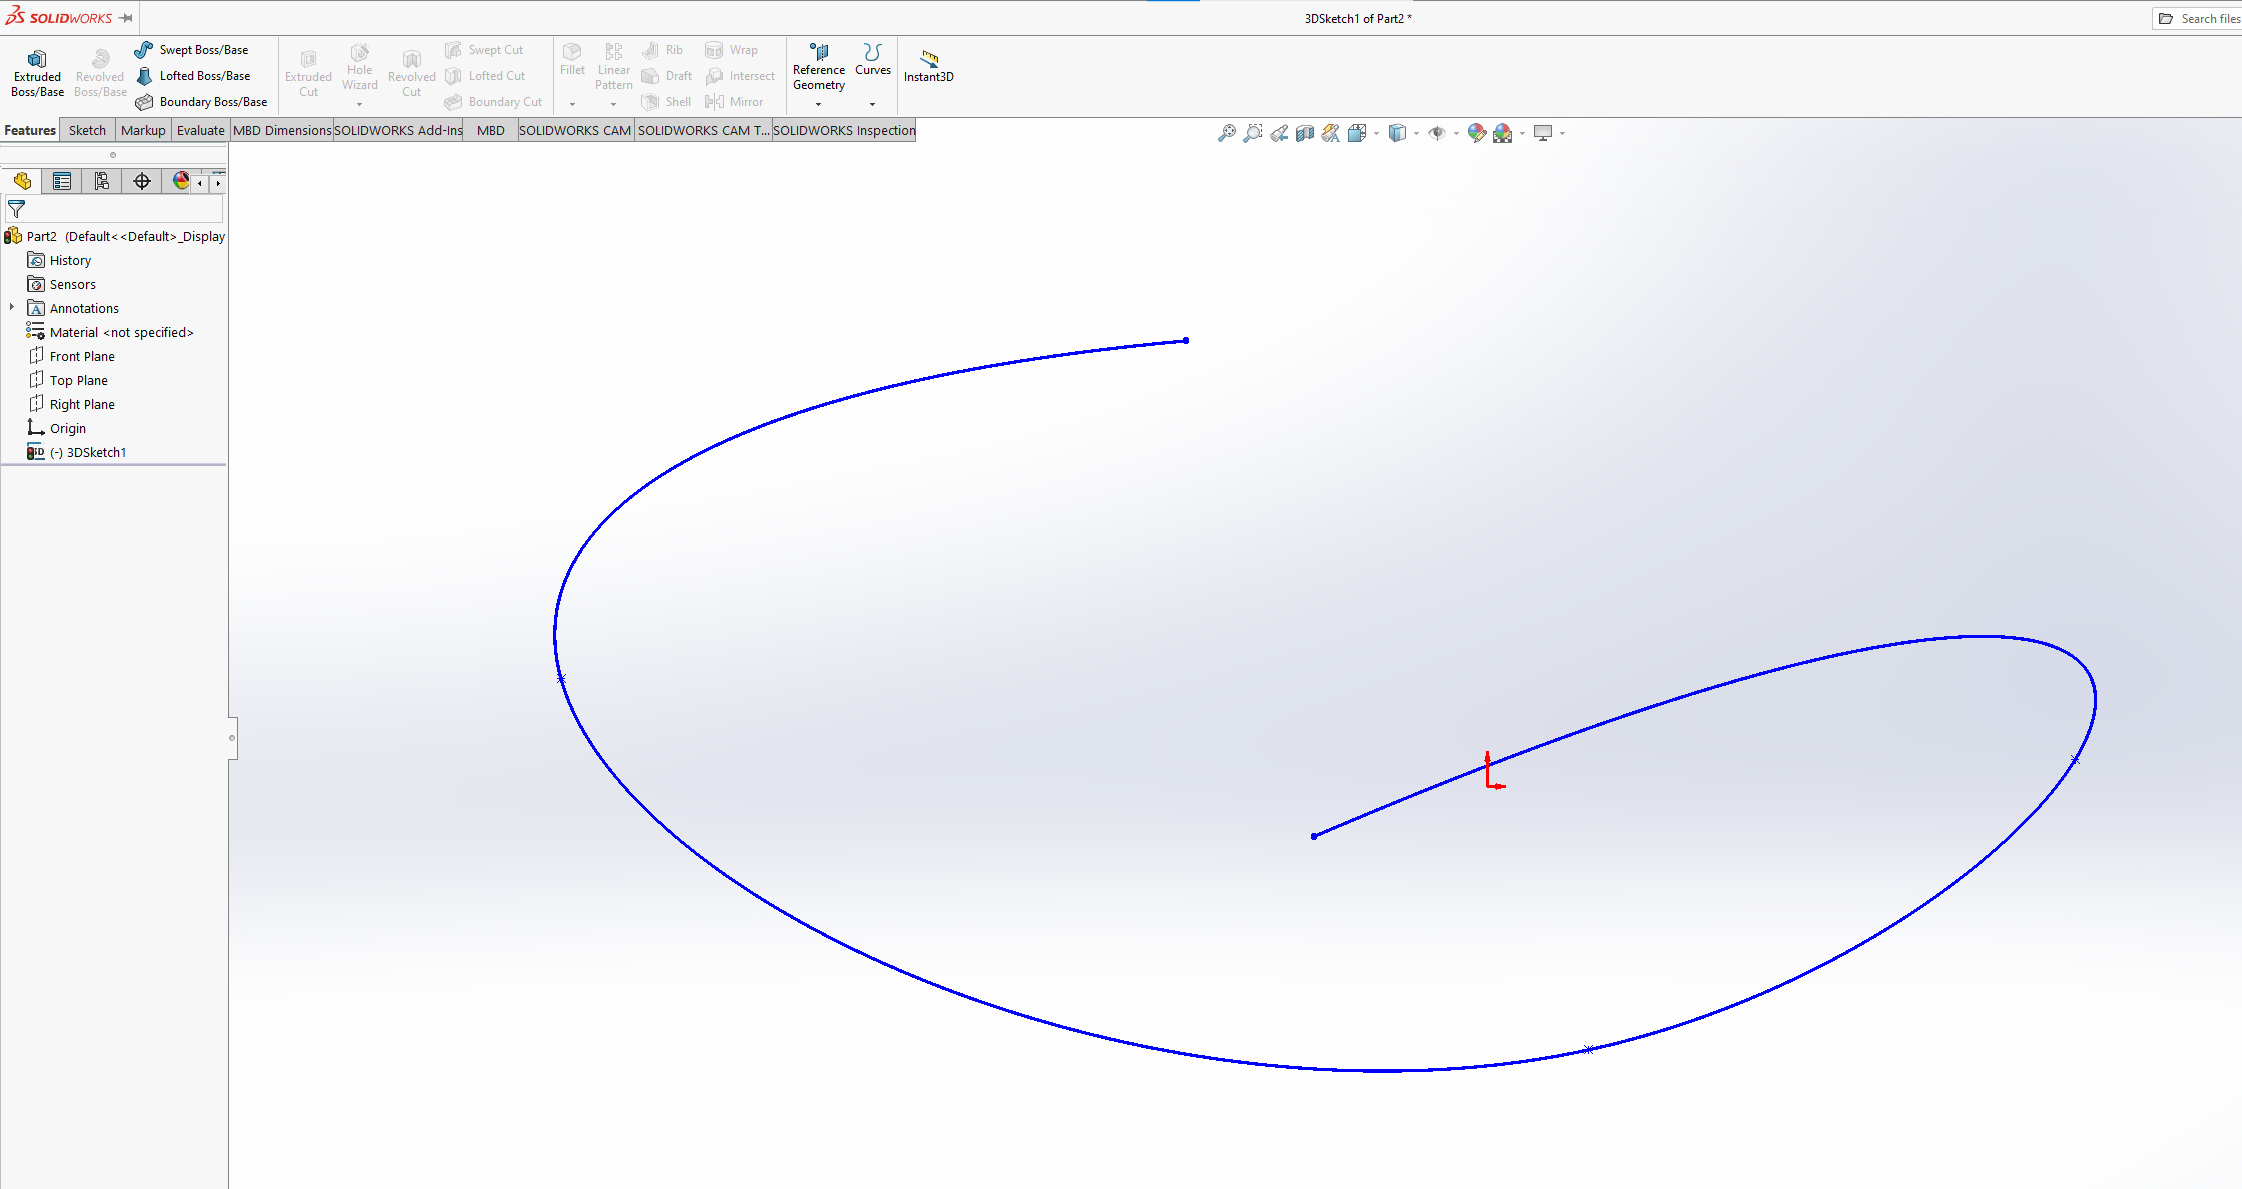This screenshot has height=1189, width=2242.
Task: Click the Extruded Boss/Base tool
Action: (37, 73)
